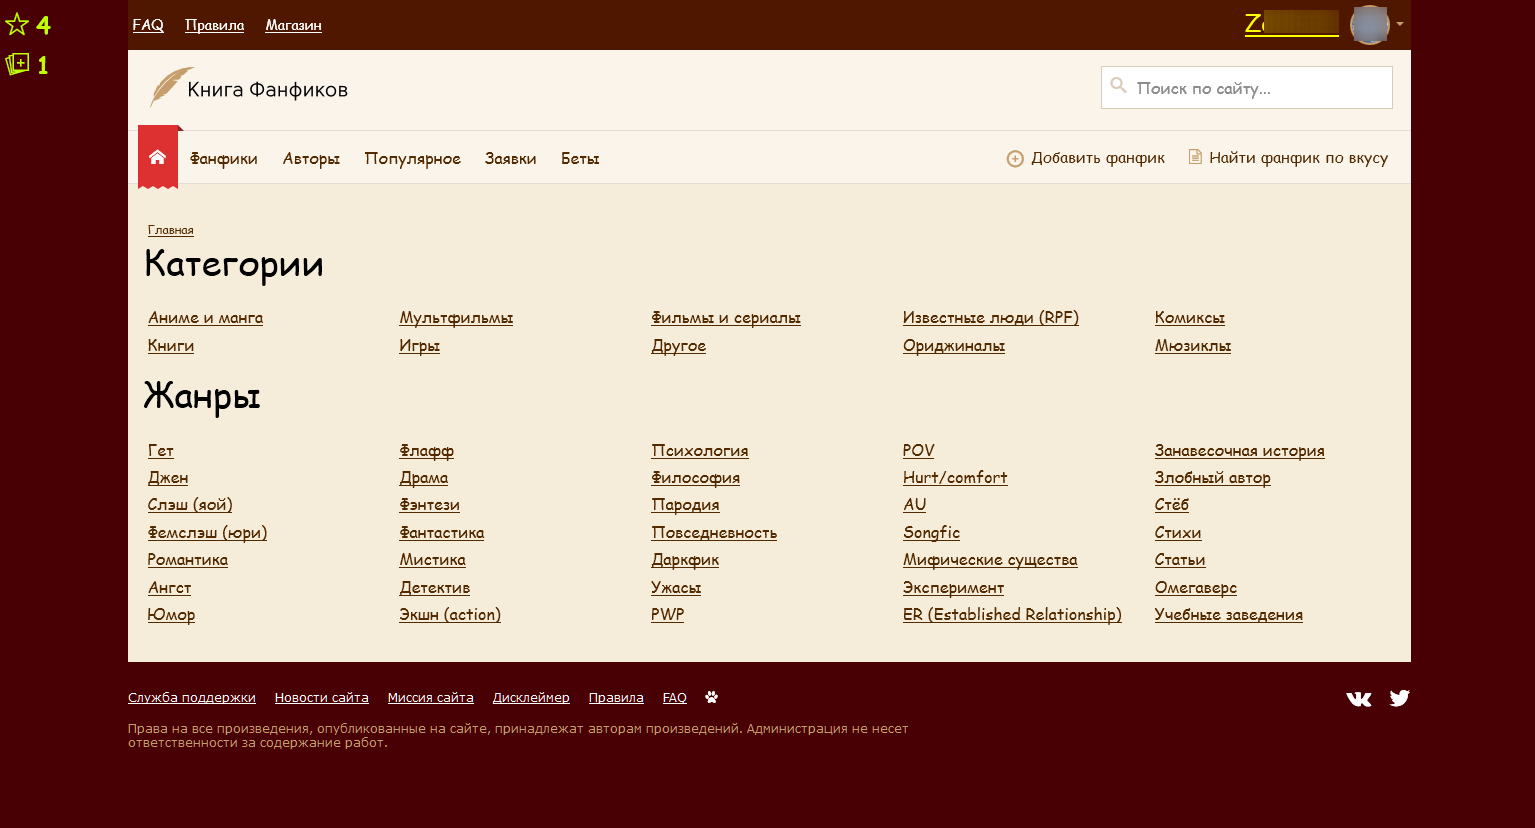
Task: Open the dropdown arrow next to the avatar
Action: pos(1400,25)
